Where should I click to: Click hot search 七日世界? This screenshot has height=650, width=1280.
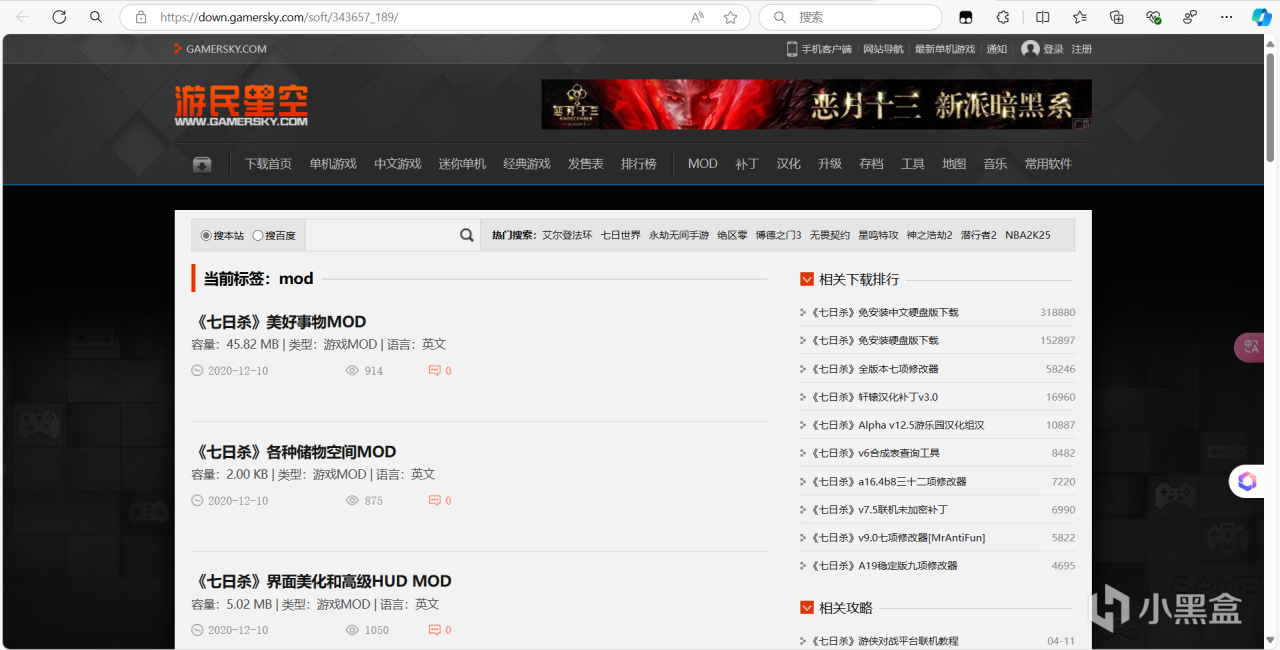click(620, 235)
